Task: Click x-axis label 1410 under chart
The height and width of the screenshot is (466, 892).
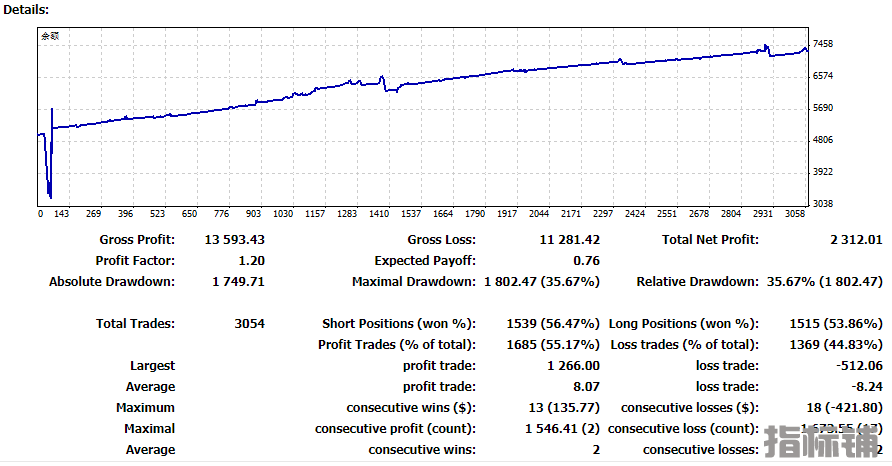Action: (379, 214)
